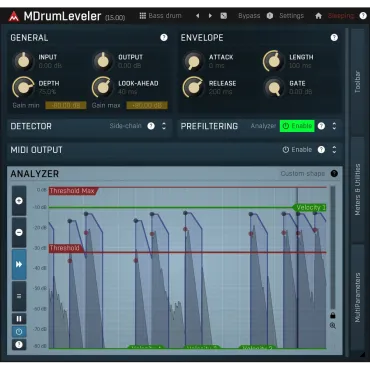Open the Settings menu
Viewport: 370px width, 370px height.
point(291,16)
